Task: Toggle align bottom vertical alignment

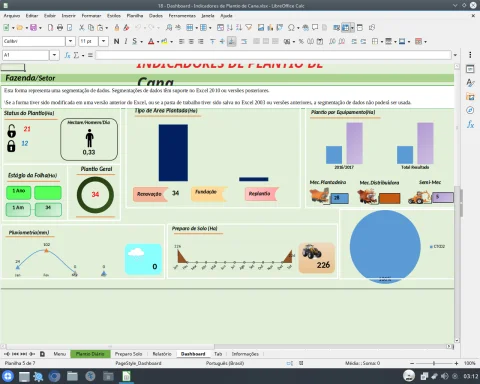Action: coord(232,41)
